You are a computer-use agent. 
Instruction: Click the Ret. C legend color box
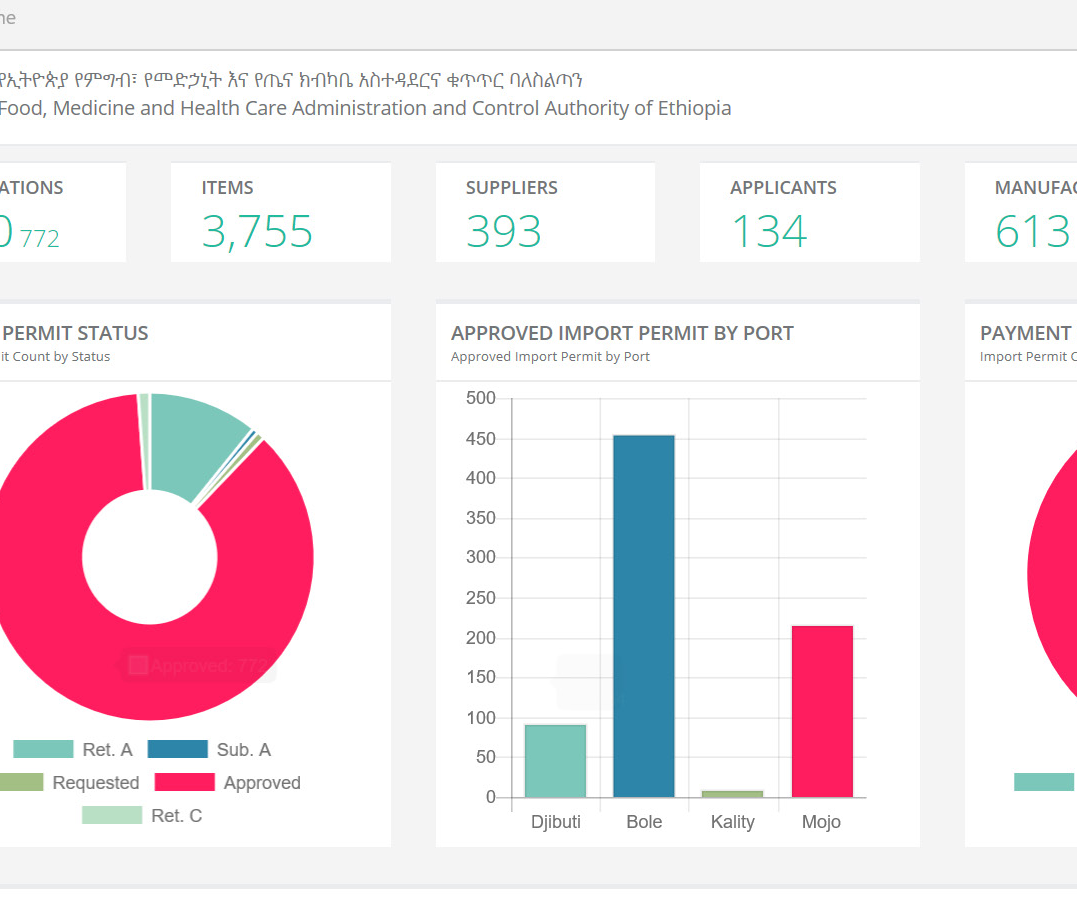point(112,815)
